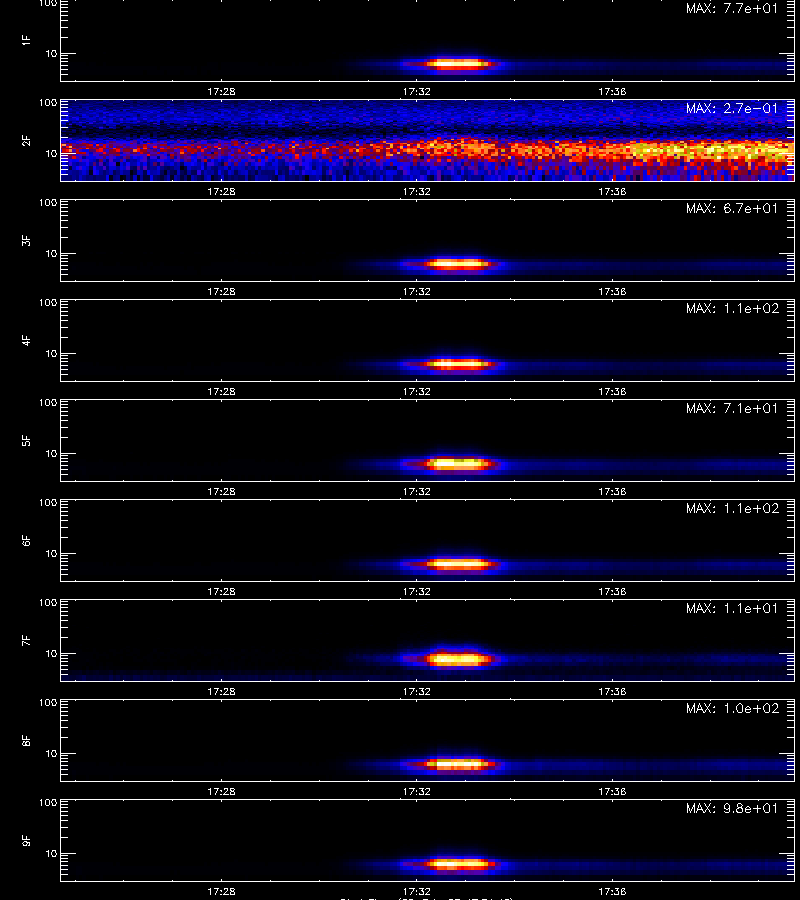800x900 pixels.
Task: Click the 100 y-axis tick label of panel 2F
Action: pyautogui.click(x=48, y=103)
